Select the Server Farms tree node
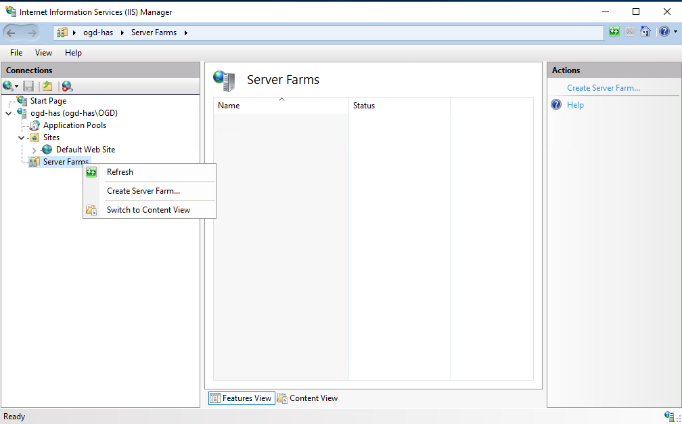Screen dimensions: 682x424 66,162
